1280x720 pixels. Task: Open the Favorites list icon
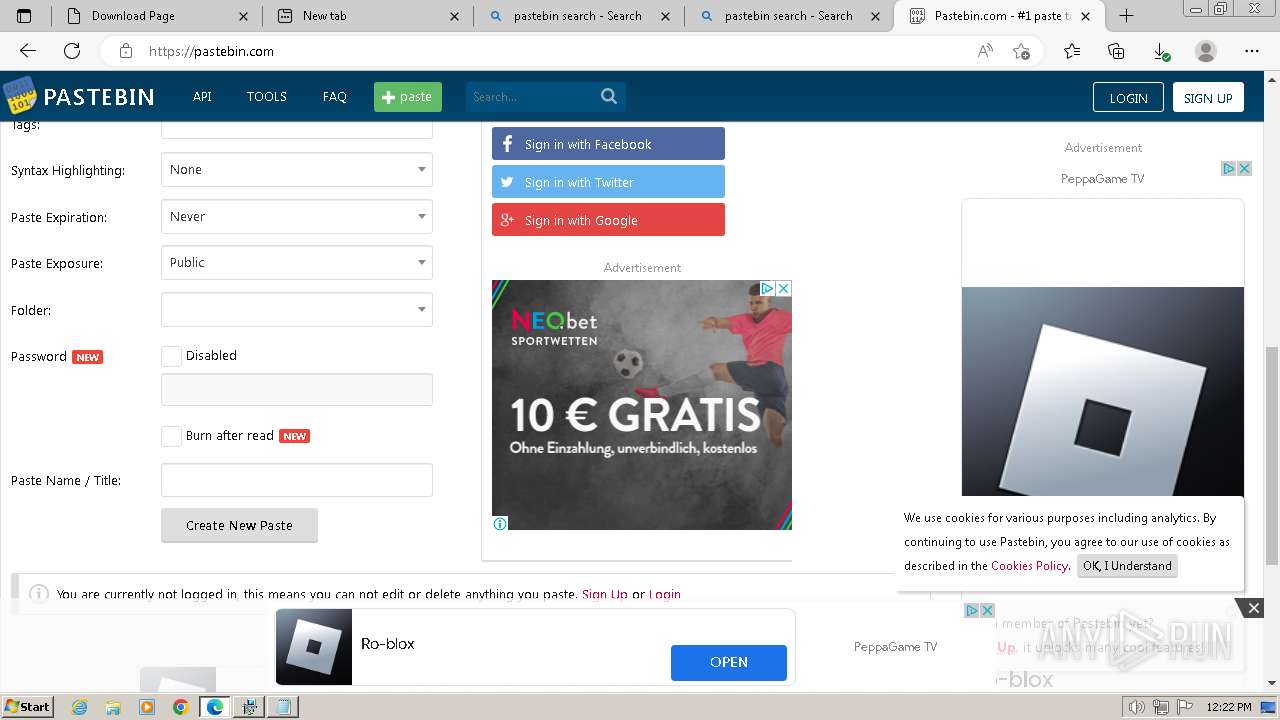point(1072,51)
